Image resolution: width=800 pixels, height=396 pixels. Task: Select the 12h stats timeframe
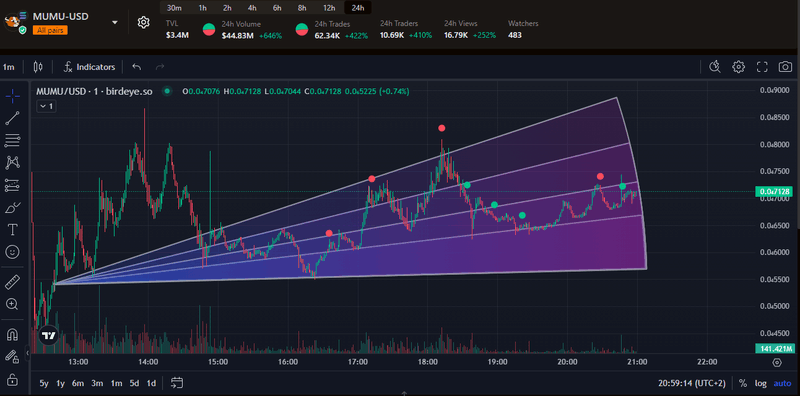(329, 8)
